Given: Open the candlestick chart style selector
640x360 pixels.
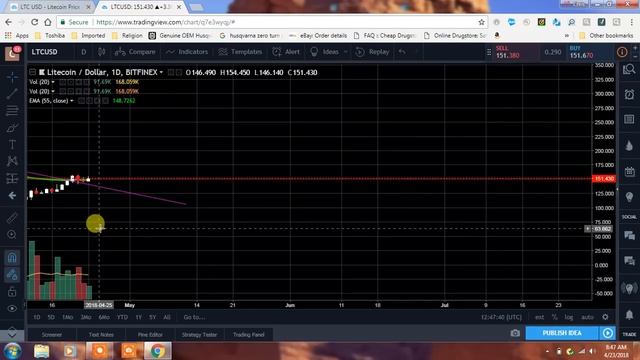Looking at the screenshot, I should [101, 52].
